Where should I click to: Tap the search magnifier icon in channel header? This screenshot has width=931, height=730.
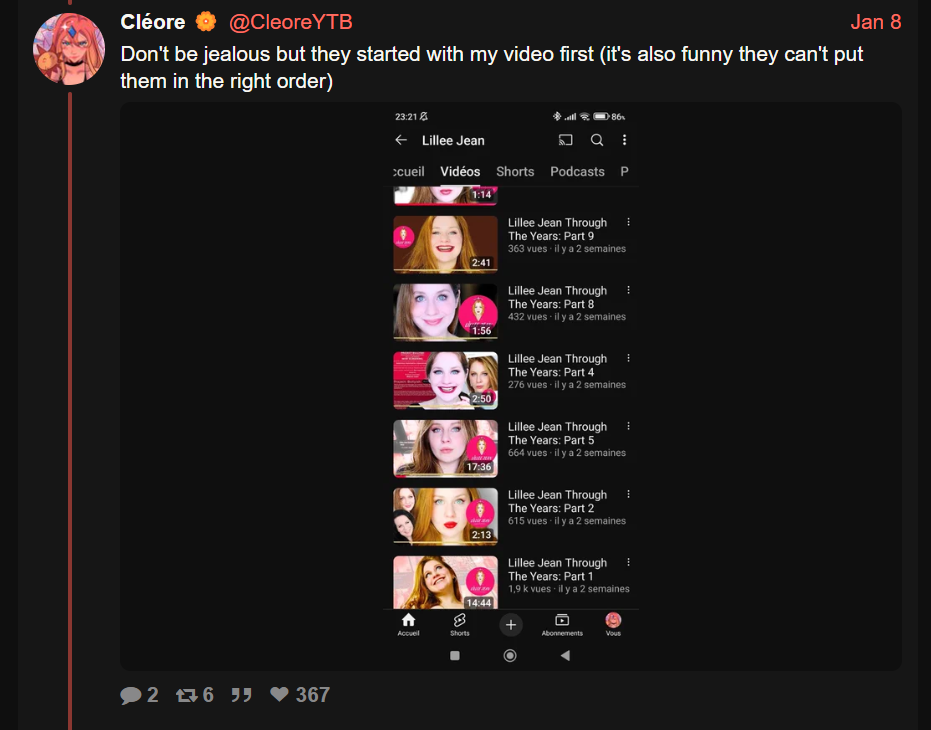click(x=597, y=140)
